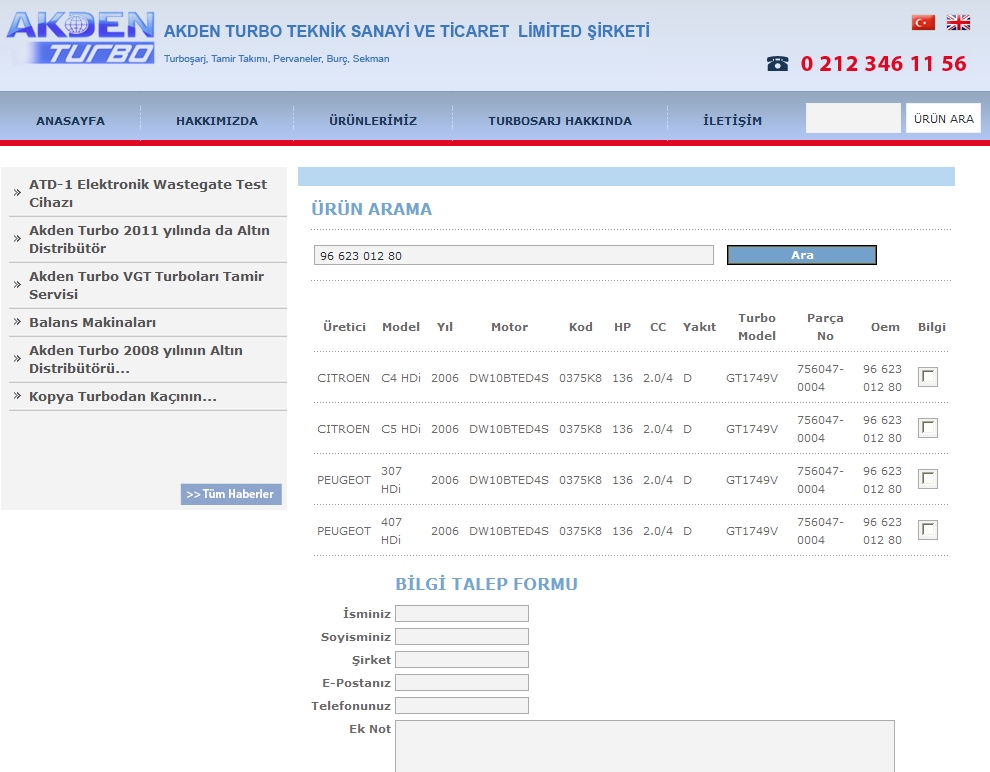Screen dimensions: 990x772
Task: Click ÜRÜN ARAMA heading
Action: (x=371, y=209)
